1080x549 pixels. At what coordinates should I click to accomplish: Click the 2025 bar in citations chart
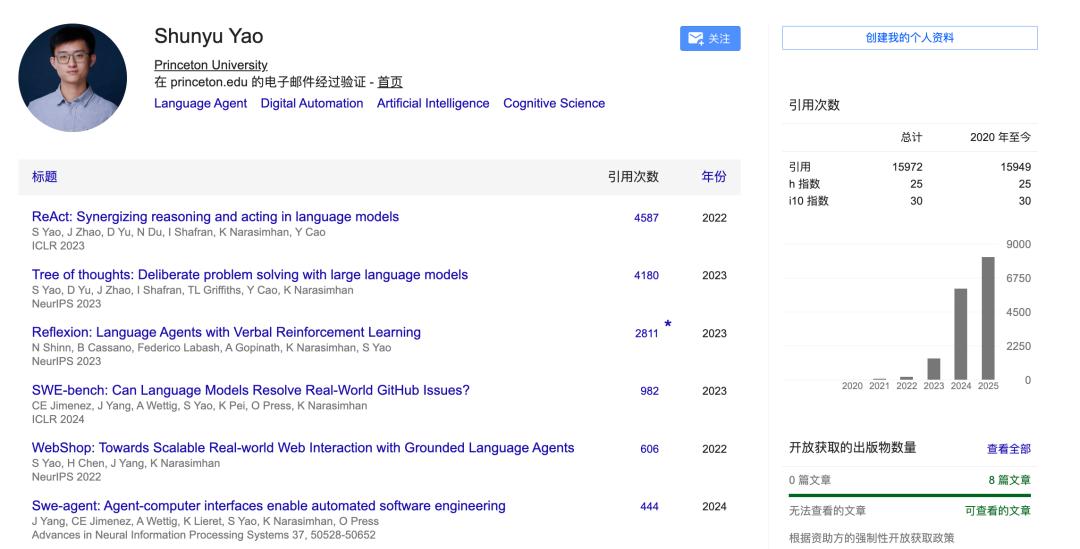click(988, 318)
